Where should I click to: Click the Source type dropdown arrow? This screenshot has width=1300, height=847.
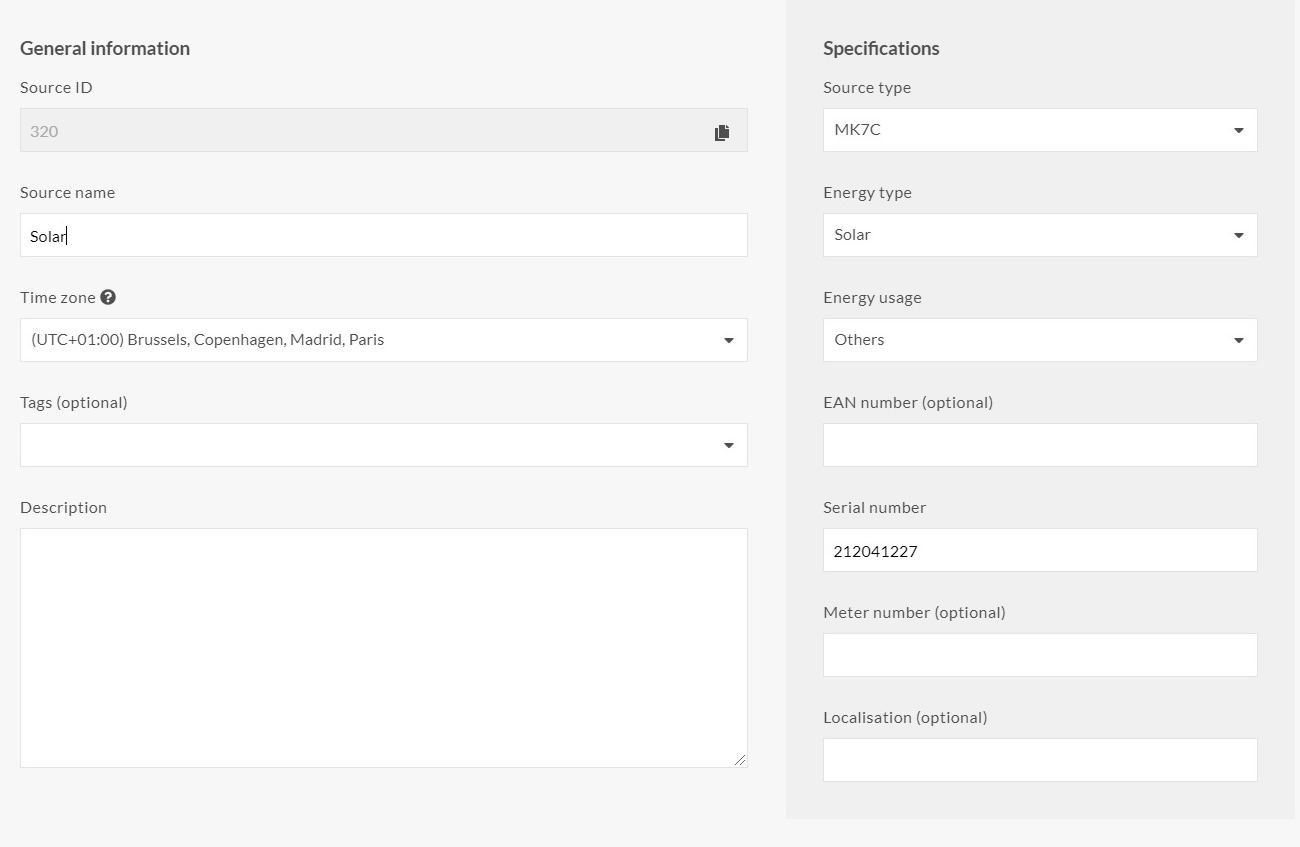1237,130
